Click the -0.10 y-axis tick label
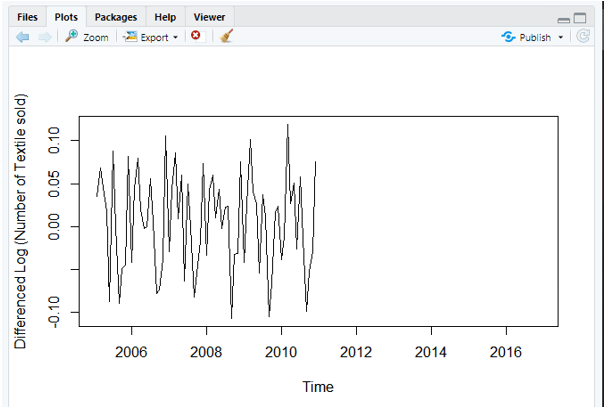The image size is (605, 407). pos(54,312)
